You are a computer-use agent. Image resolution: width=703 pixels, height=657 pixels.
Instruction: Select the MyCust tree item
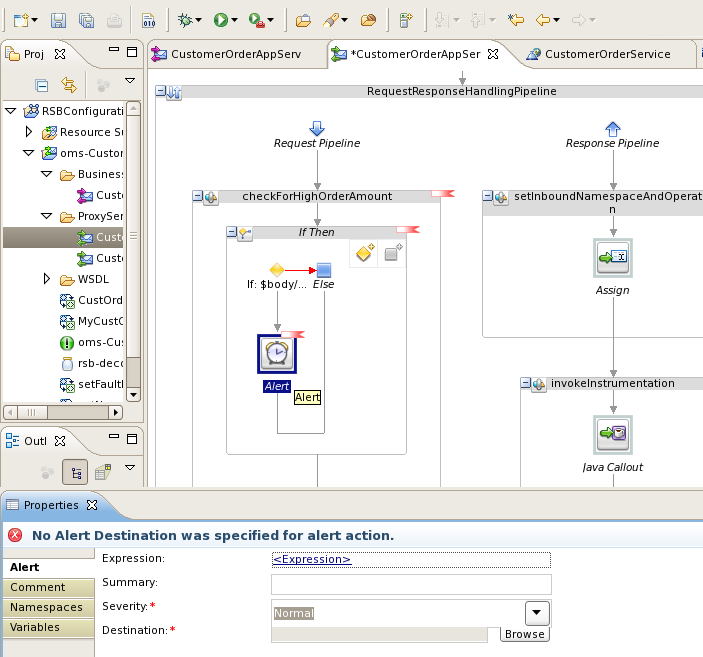coord(91,321)
